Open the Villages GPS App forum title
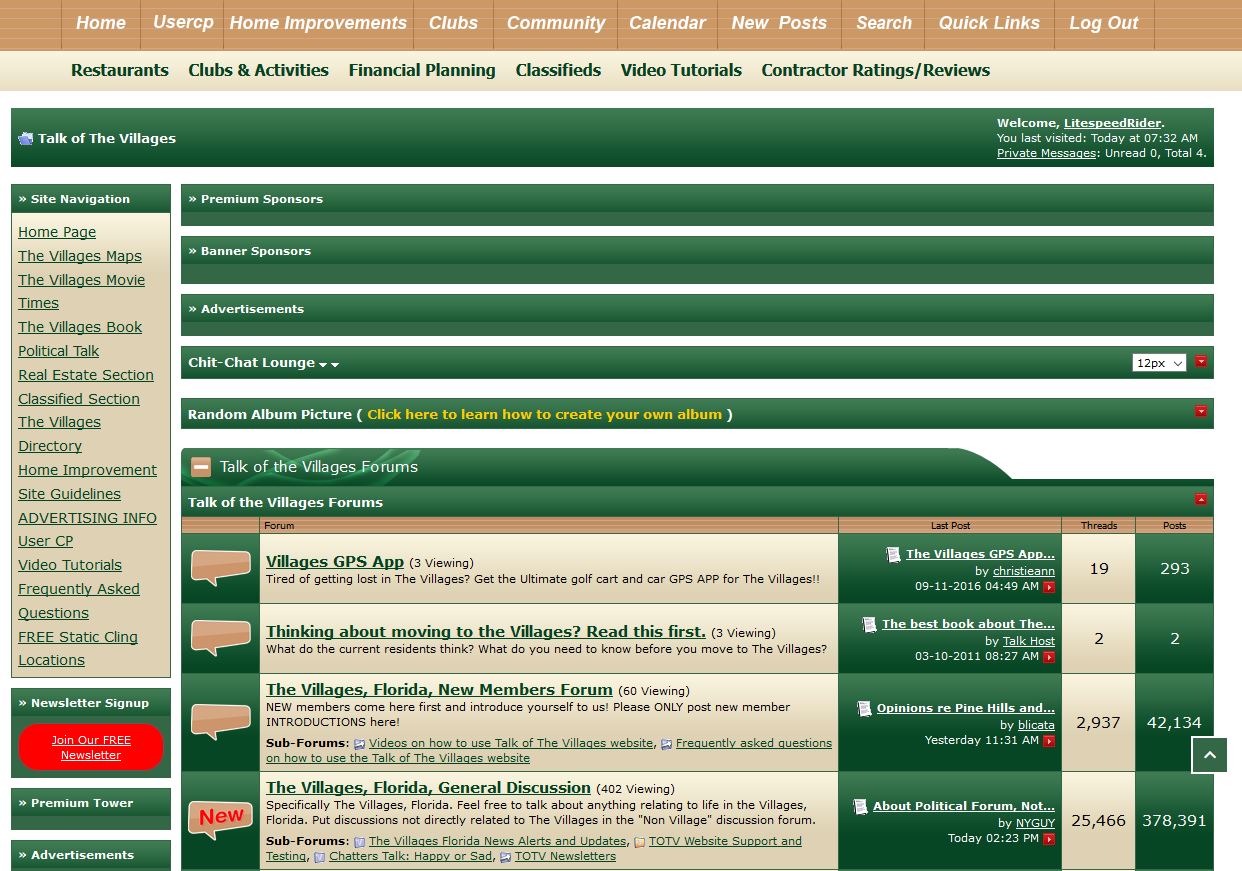This screenshot has width=1242, height=871. click(x=335, y=562)
